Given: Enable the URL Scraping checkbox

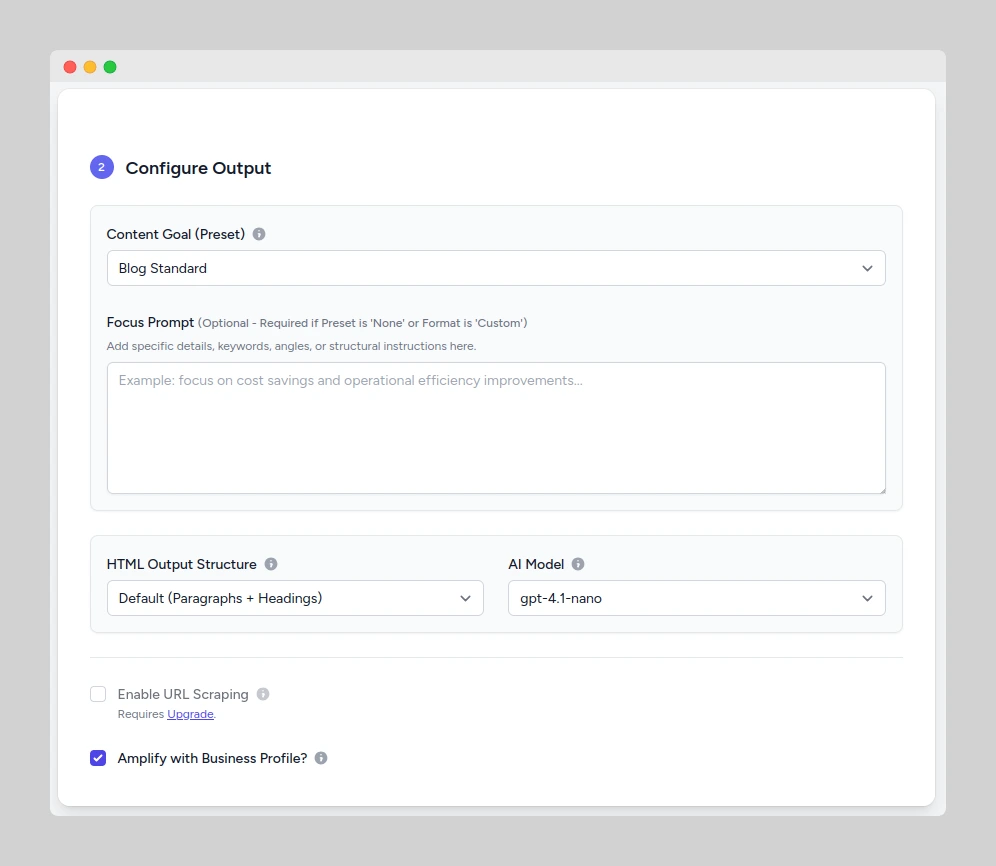Looking at the screenshot, I should click(98, 694).
